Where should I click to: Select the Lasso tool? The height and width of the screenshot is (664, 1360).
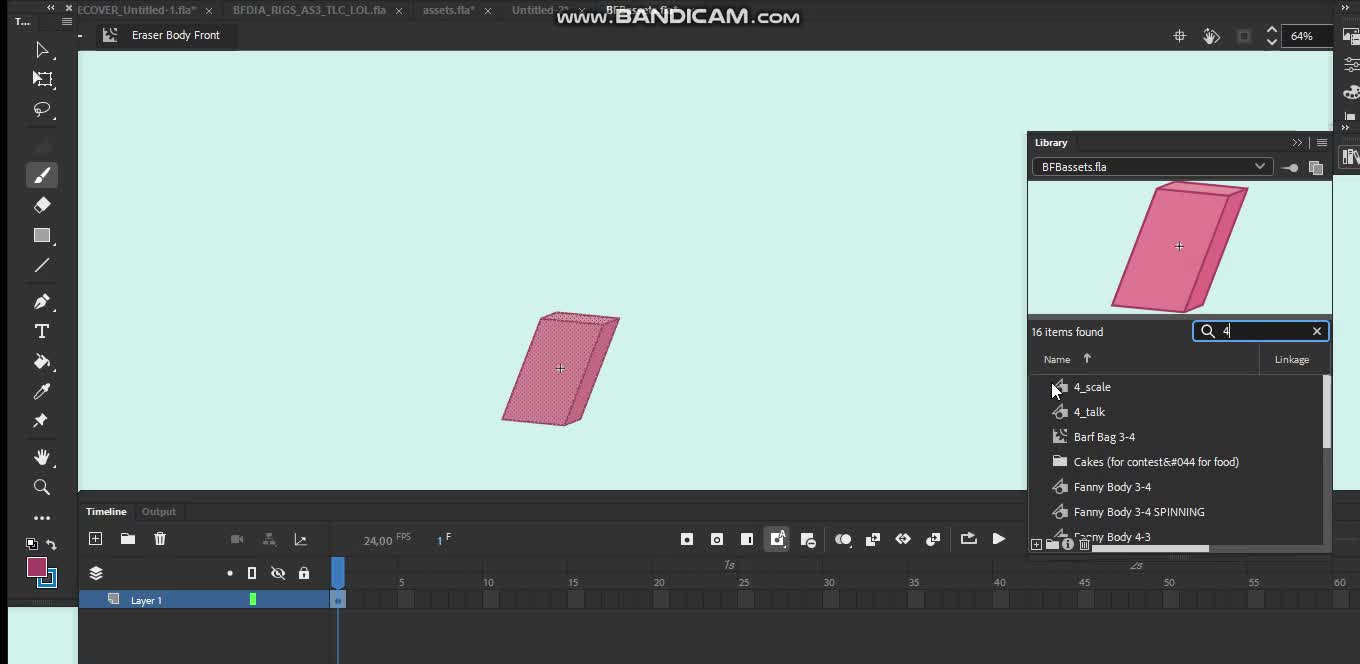click(42, 109)
